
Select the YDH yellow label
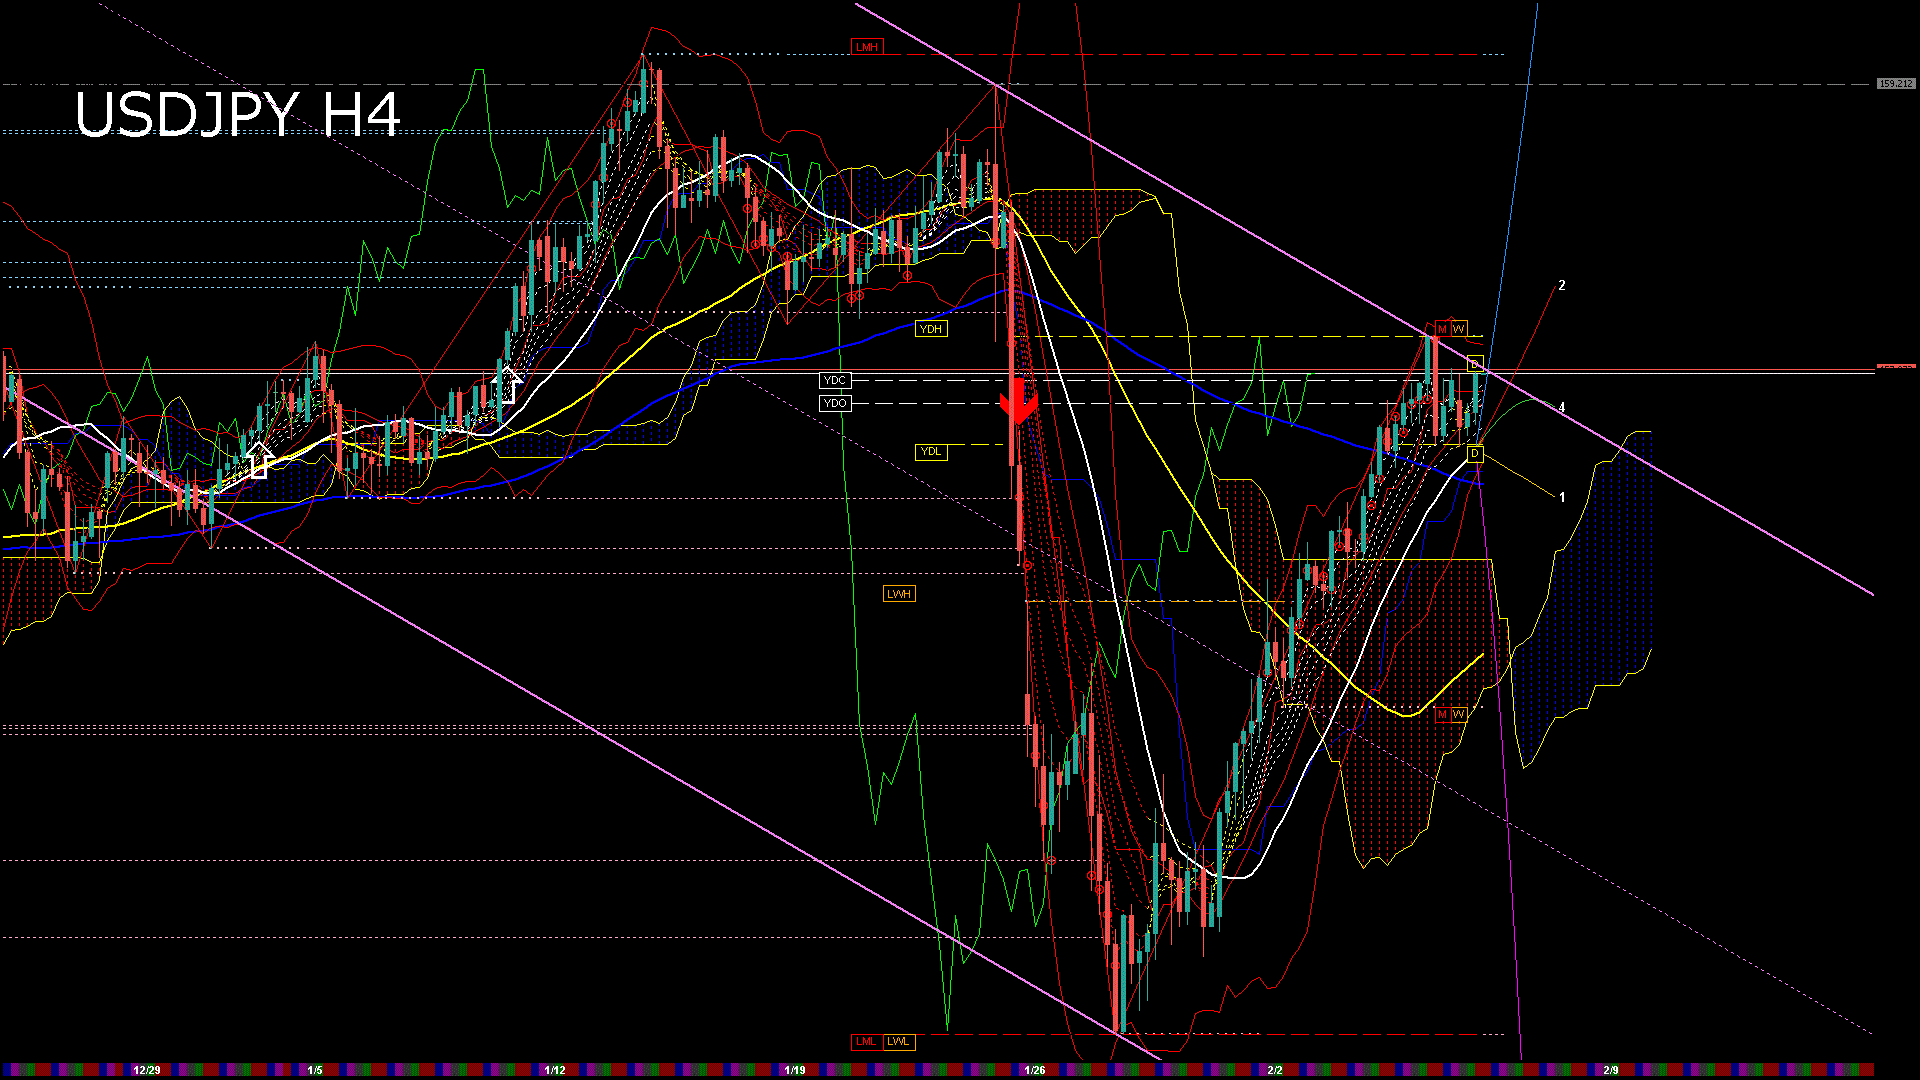point(930,329)
